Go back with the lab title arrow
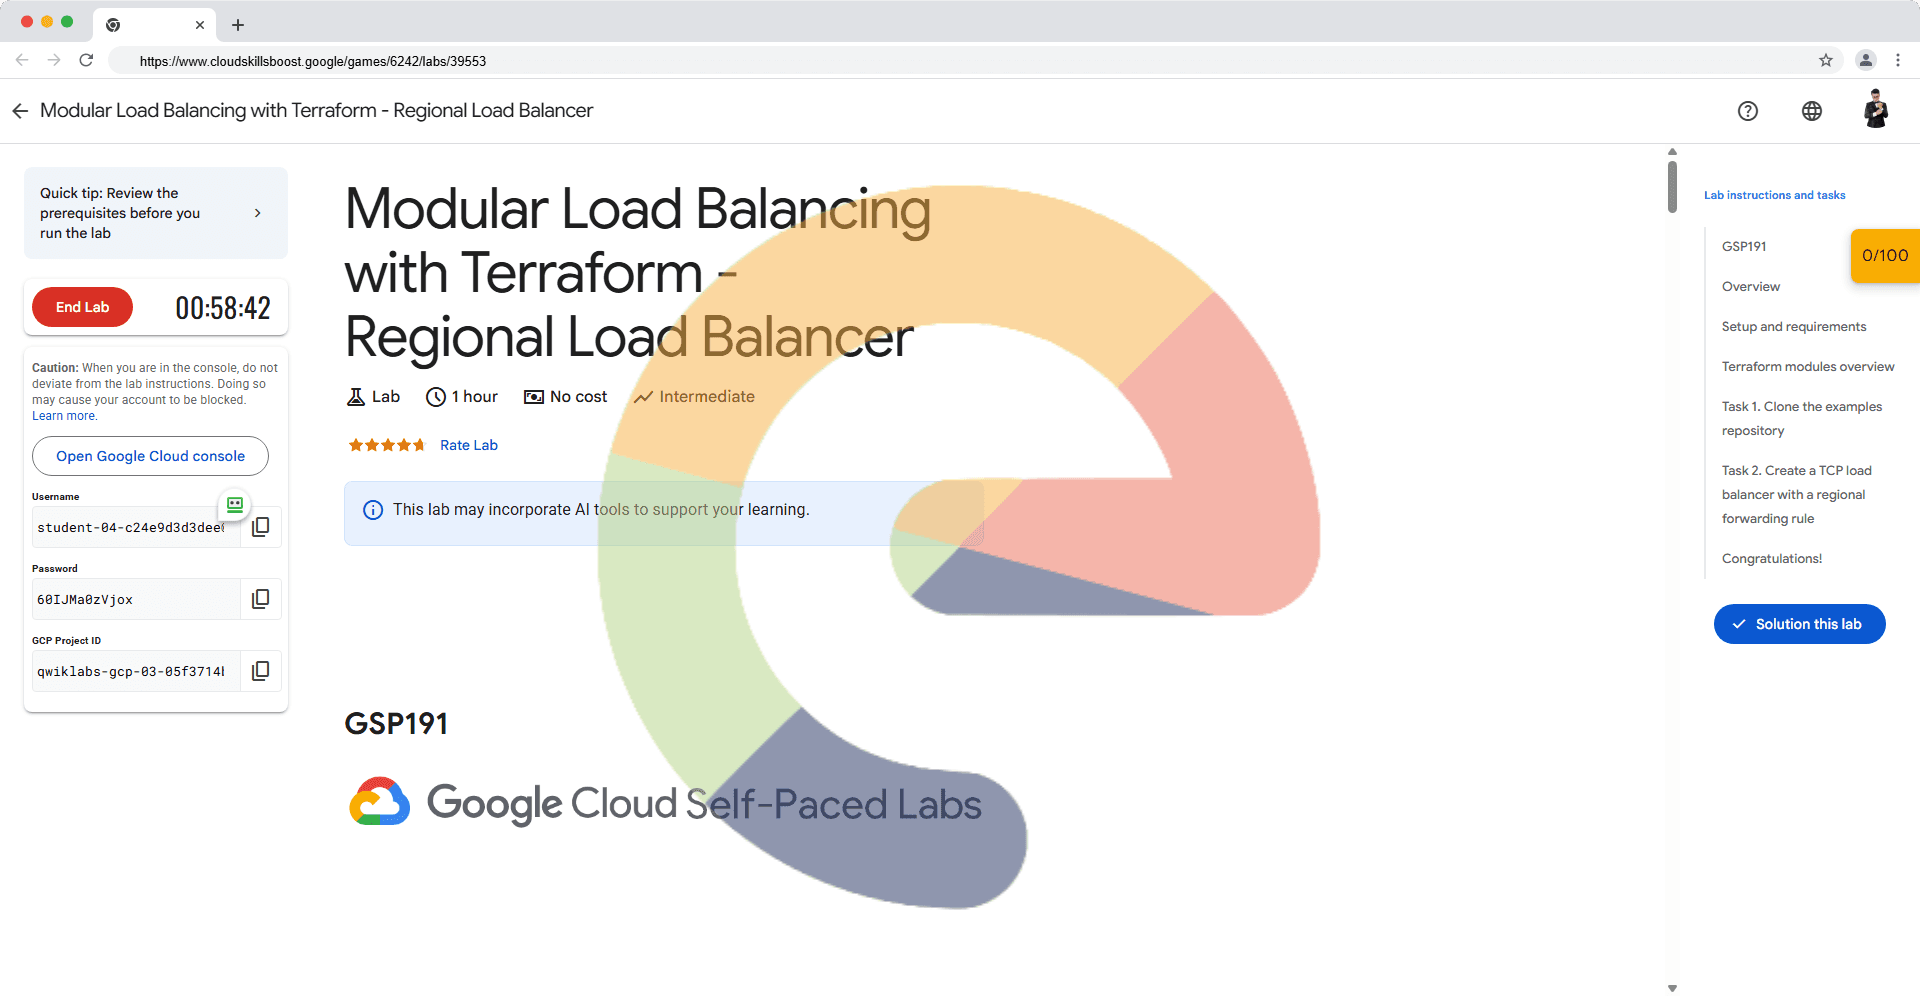Viewport: 1920px width, 996px height. (20, 111)
